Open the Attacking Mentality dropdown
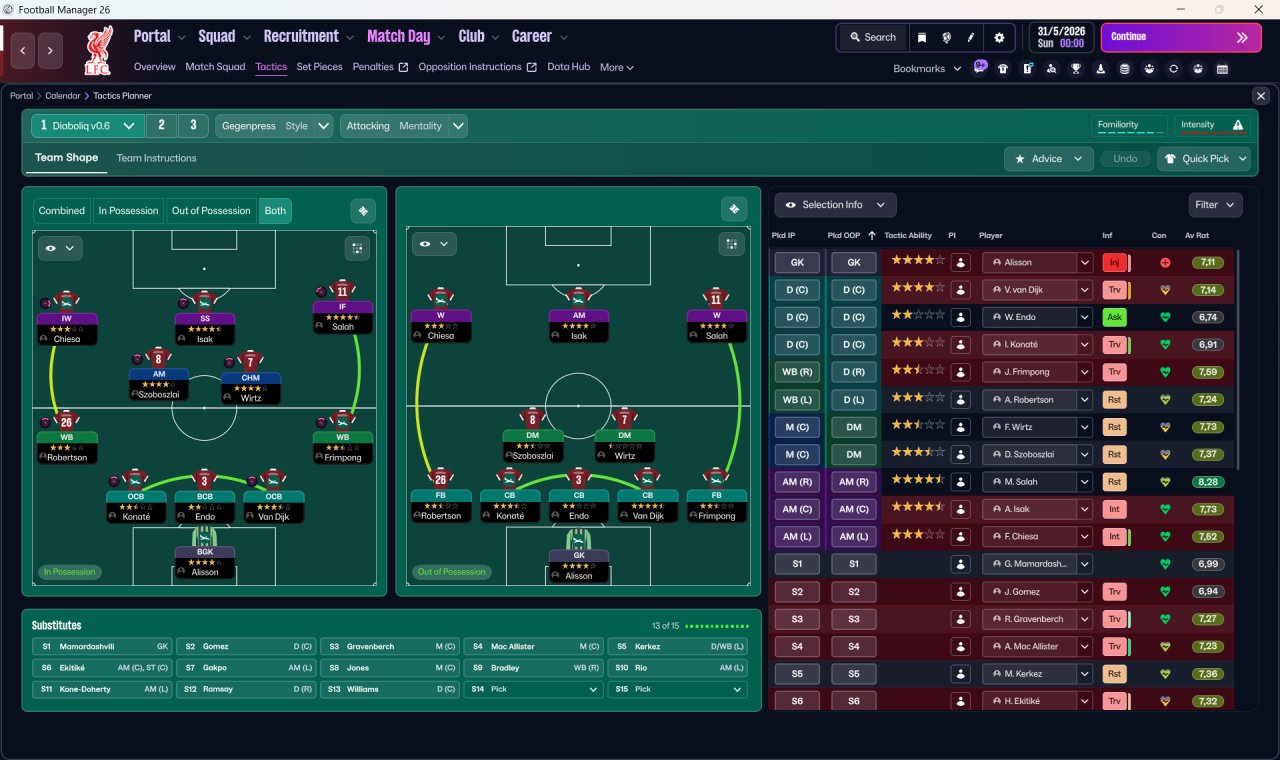 tap(404, 126)
